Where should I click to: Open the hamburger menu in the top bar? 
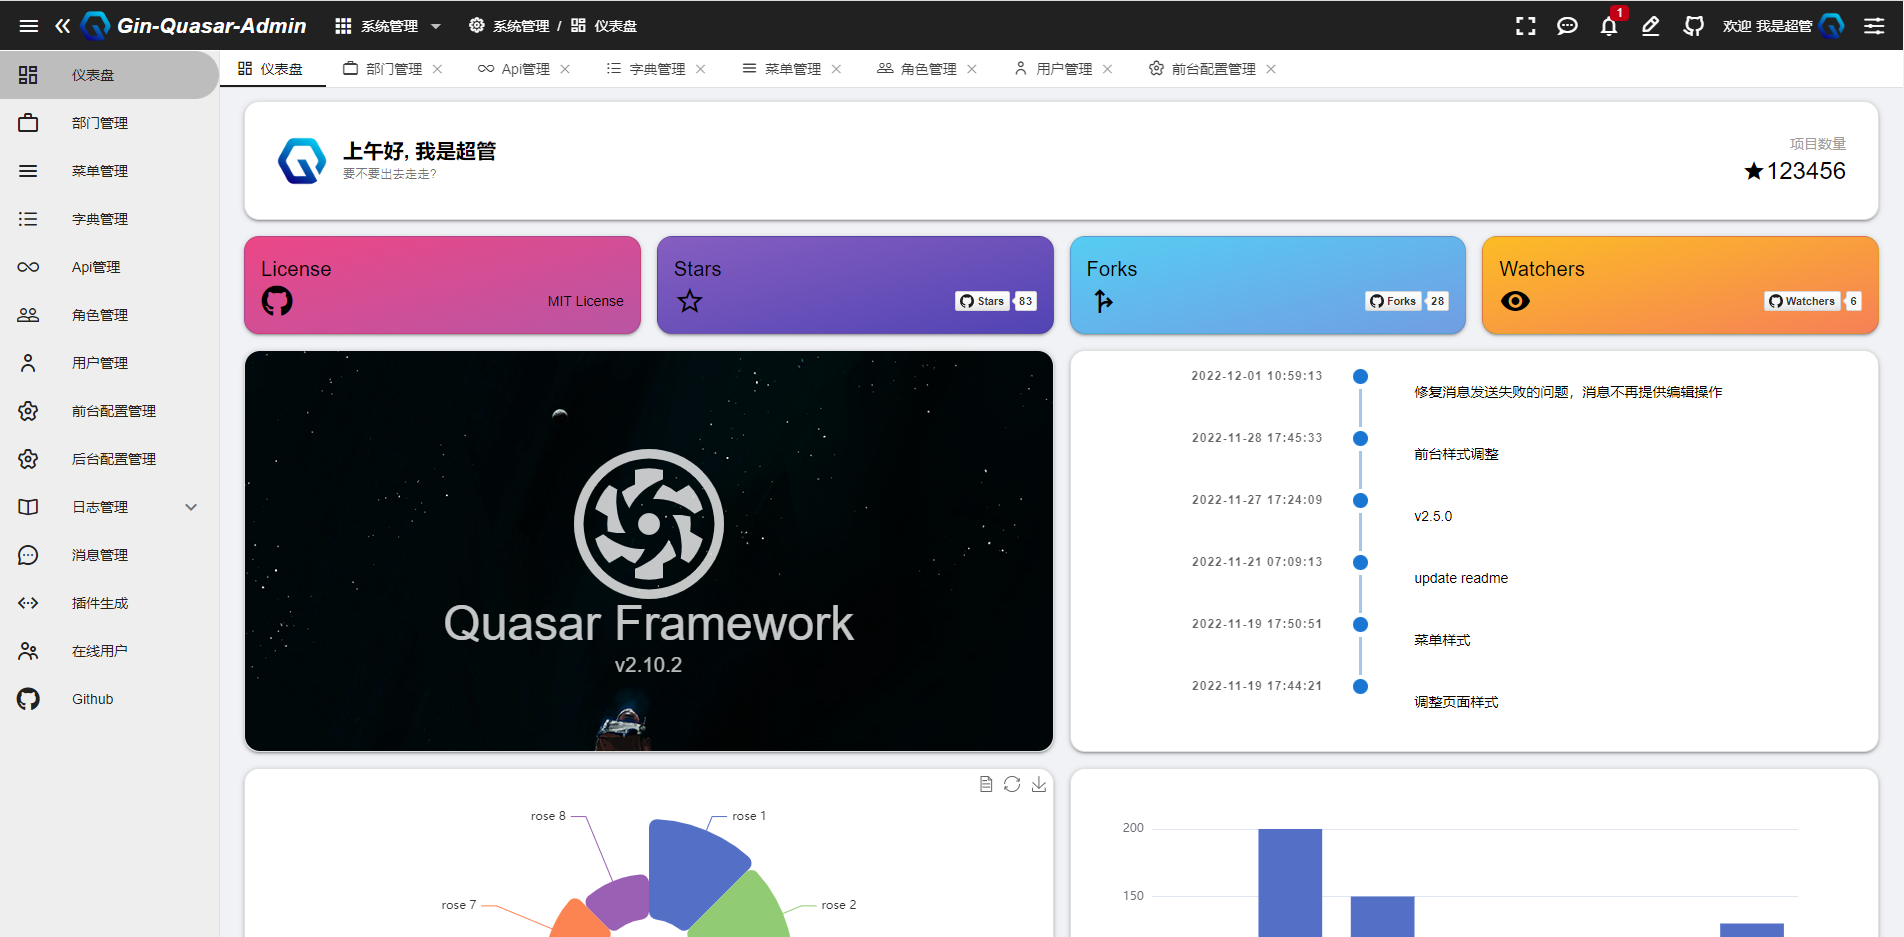[x=29, y=26]
